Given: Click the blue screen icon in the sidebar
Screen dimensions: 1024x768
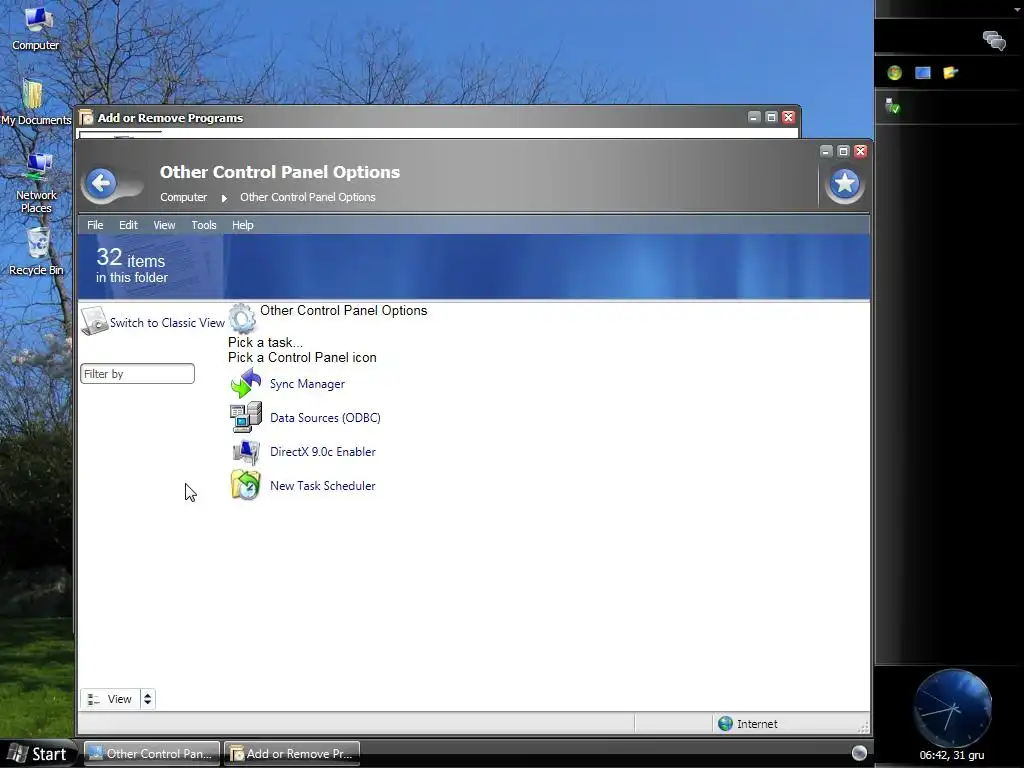Looking at the screenshot, I should [923, 72].
